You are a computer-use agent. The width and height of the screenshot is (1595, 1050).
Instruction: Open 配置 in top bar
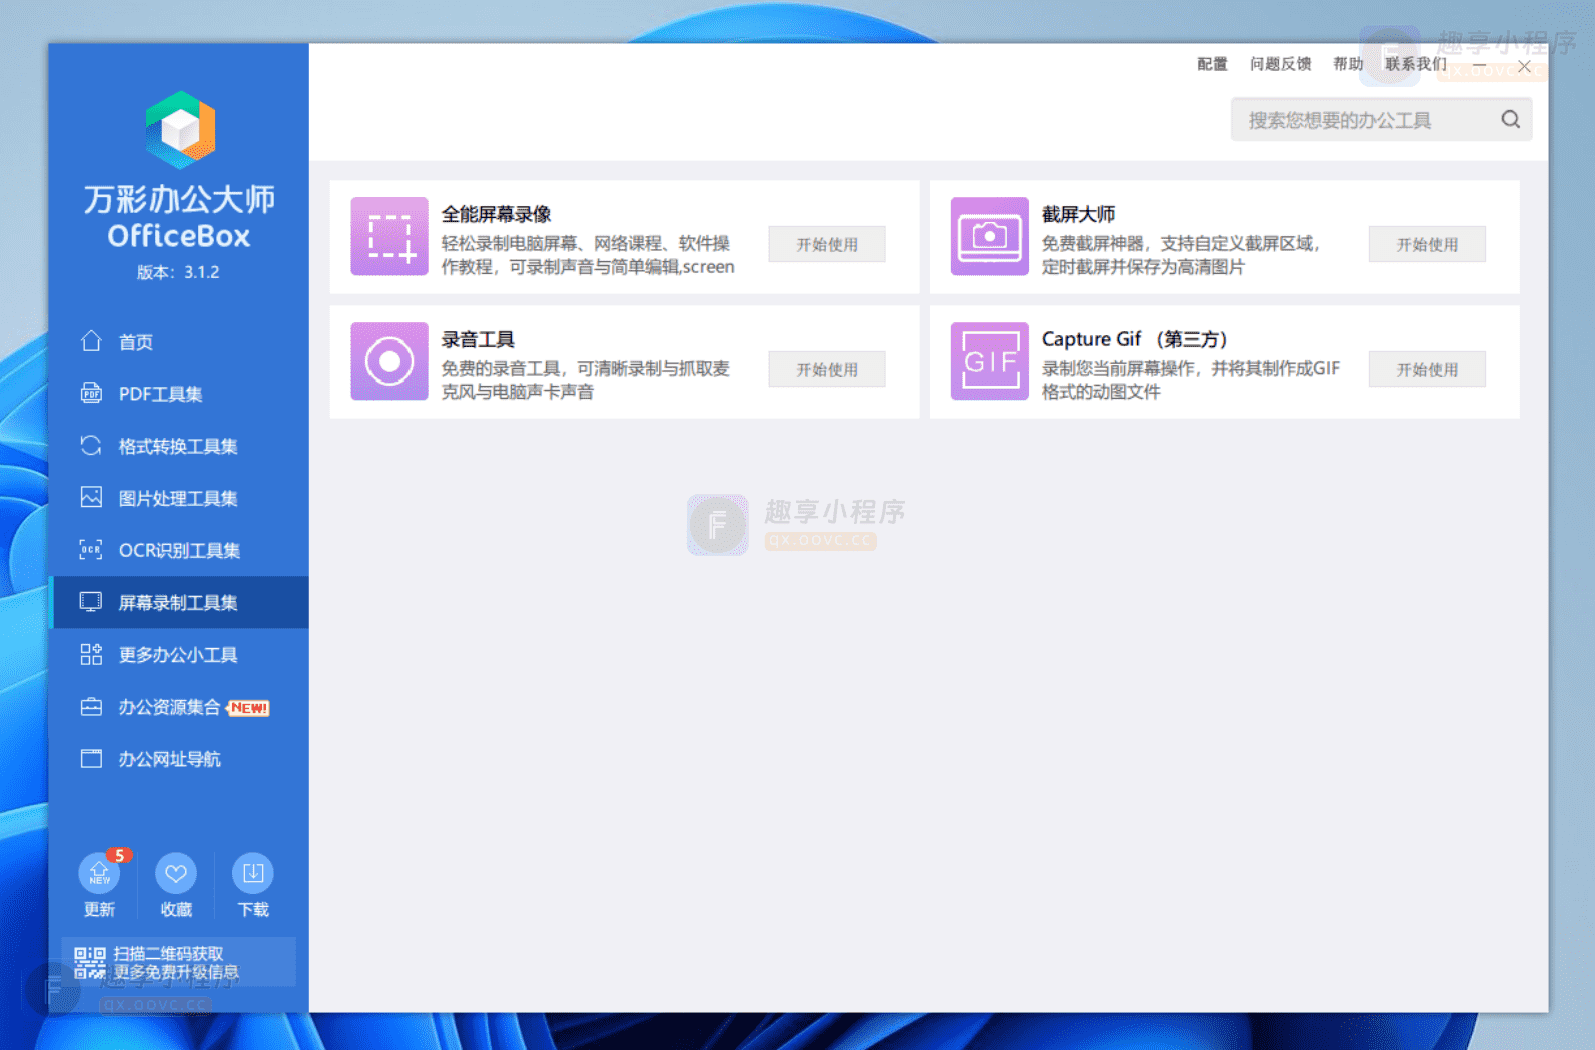point(1212,64)
